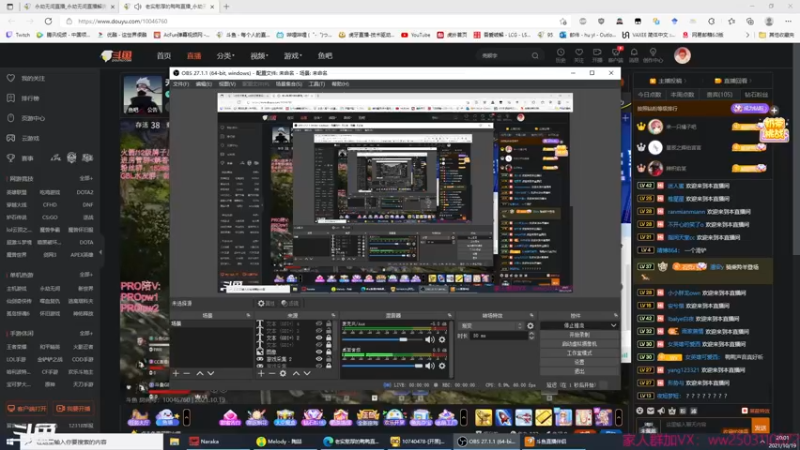Click the airplane gift icon in gift bar
This screenshot has width=800, height=450.
pyautogui.click(x=523, y=417)
